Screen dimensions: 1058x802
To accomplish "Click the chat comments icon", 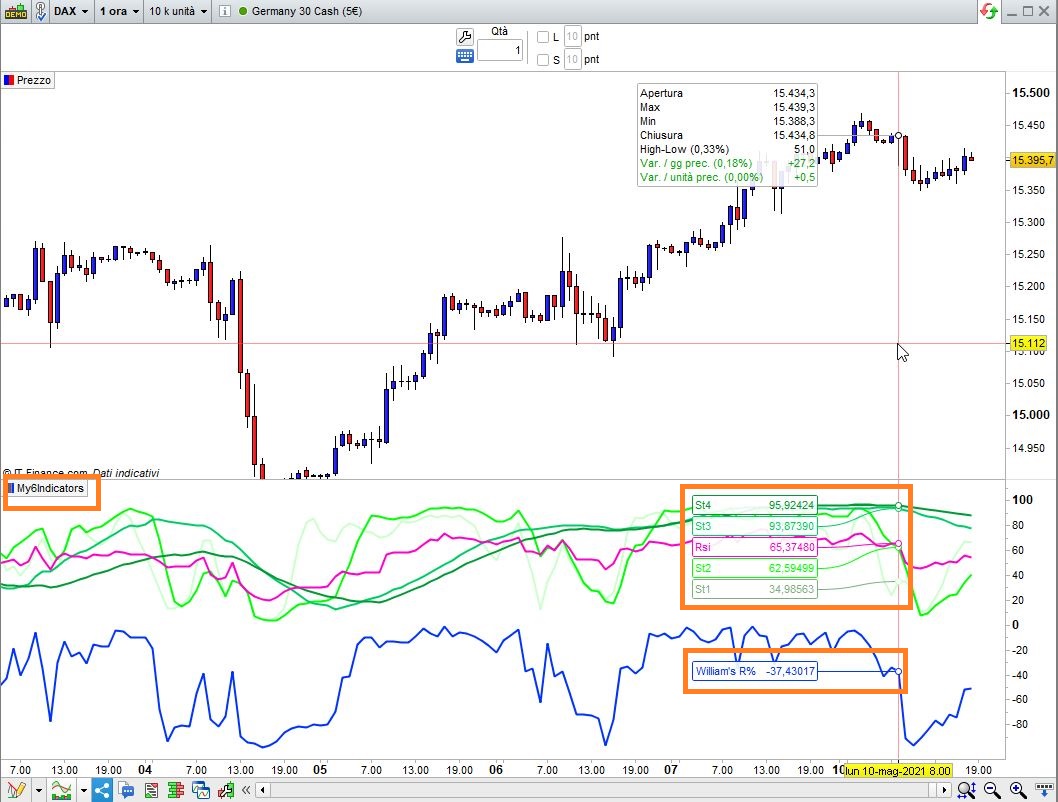I will pyautogui.click(x=126, y=790).
